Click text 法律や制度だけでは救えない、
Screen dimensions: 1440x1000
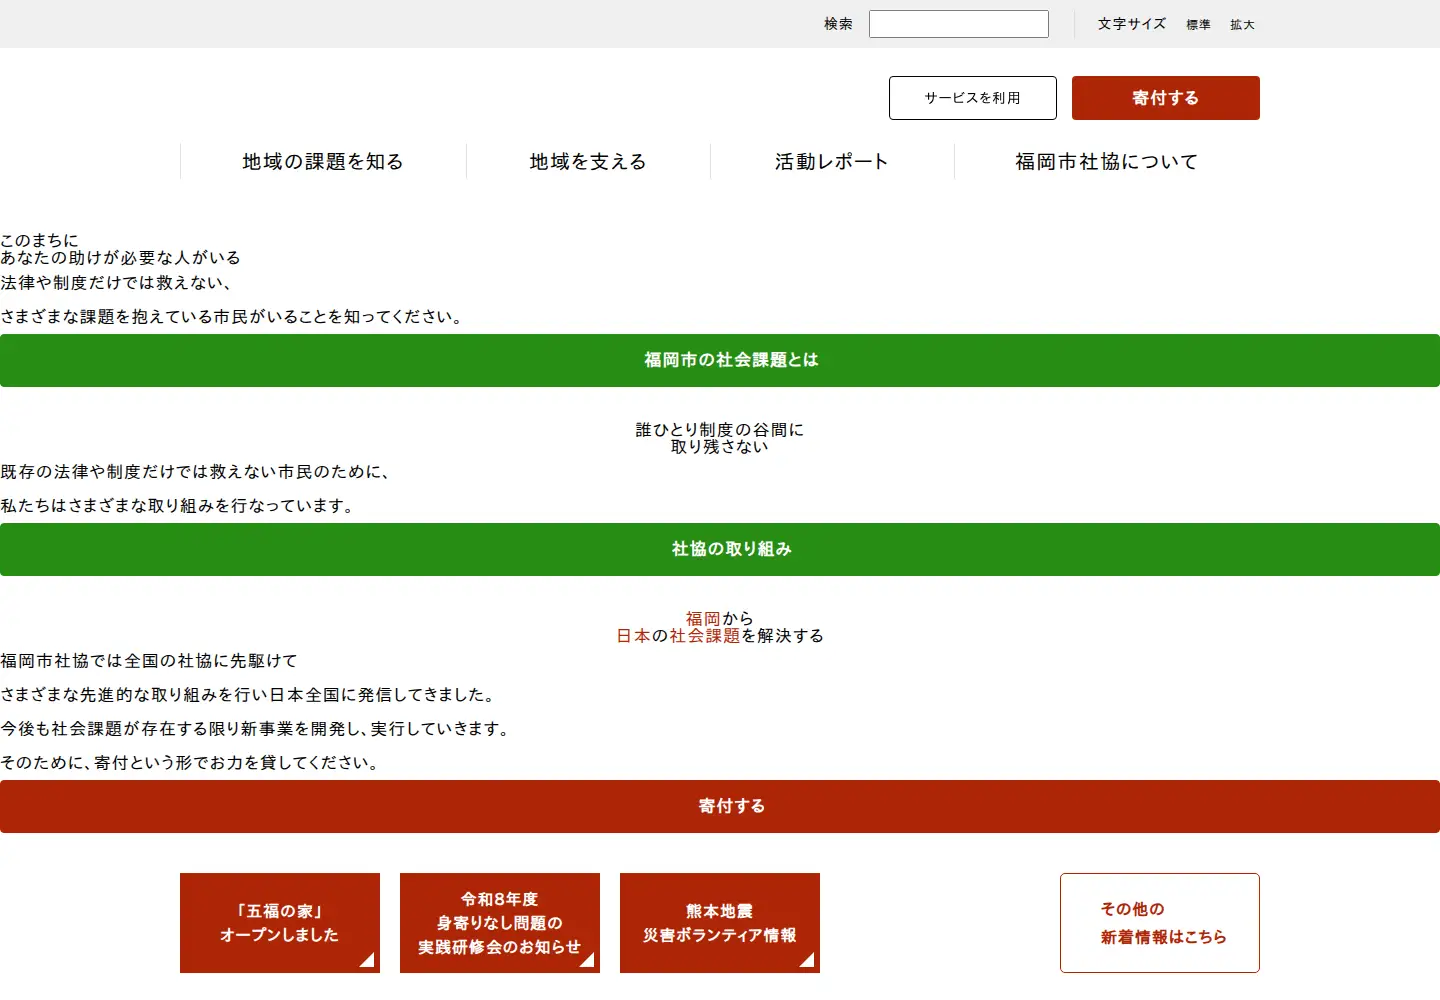click(x=117, y=283)
